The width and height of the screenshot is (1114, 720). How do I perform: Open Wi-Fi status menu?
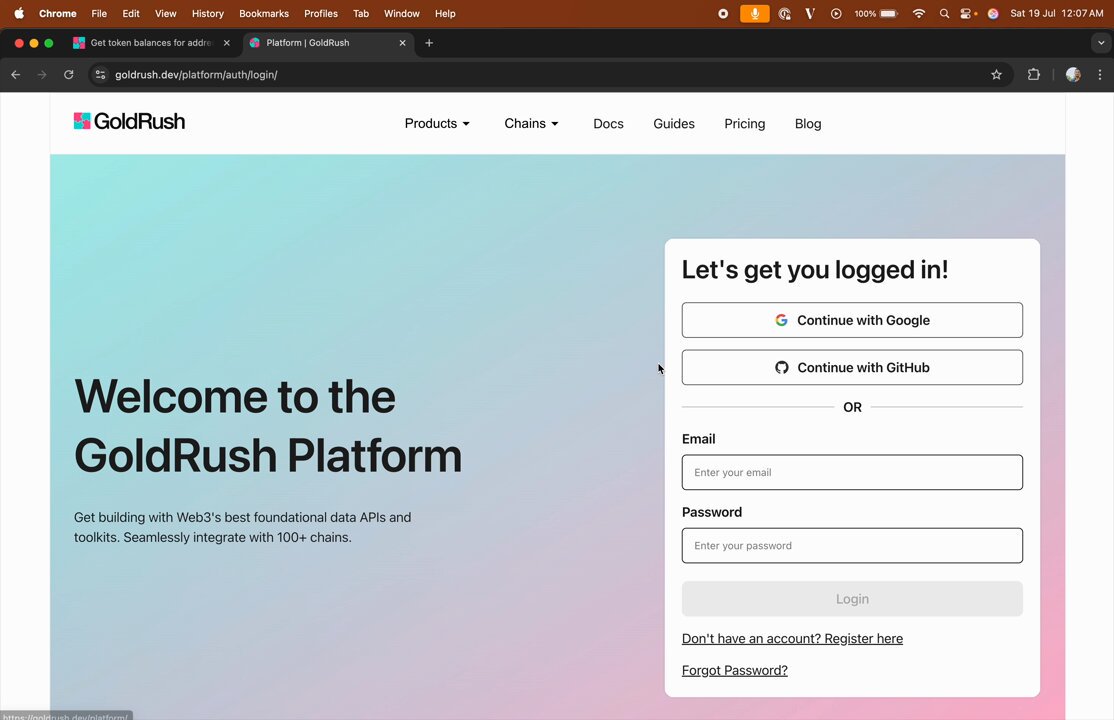(x=919, y=14)
